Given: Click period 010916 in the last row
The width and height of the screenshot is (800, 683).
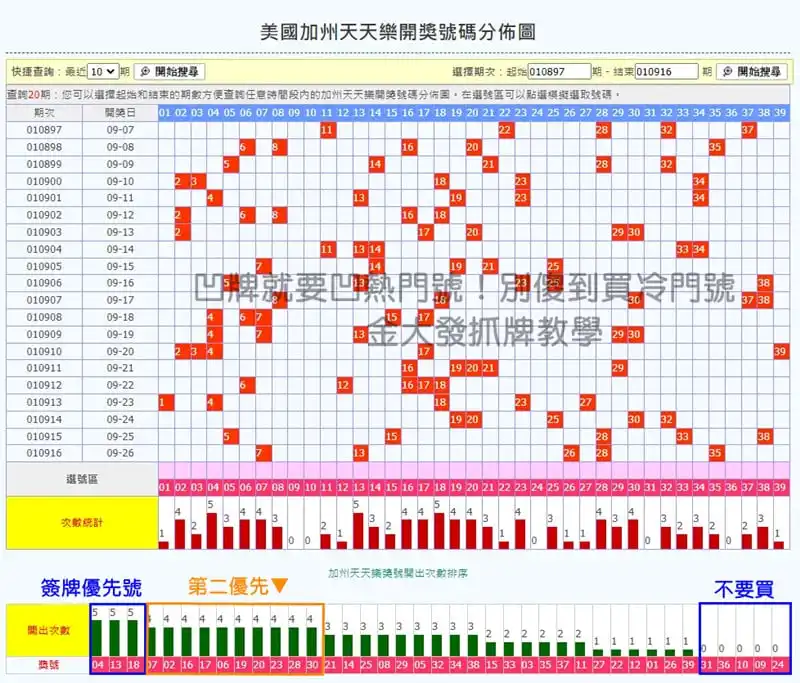Looking at the screenshot, I should [44, 453].
